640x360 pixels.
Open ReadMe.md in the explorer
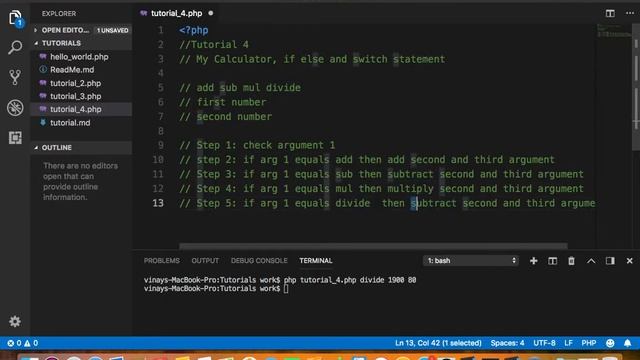72,70
